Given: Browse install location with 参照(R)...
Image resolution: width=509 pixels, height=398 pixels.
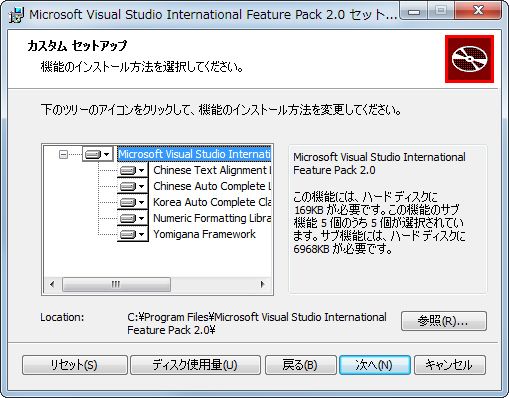Looking at the screenshot, I should click(444, 321).
